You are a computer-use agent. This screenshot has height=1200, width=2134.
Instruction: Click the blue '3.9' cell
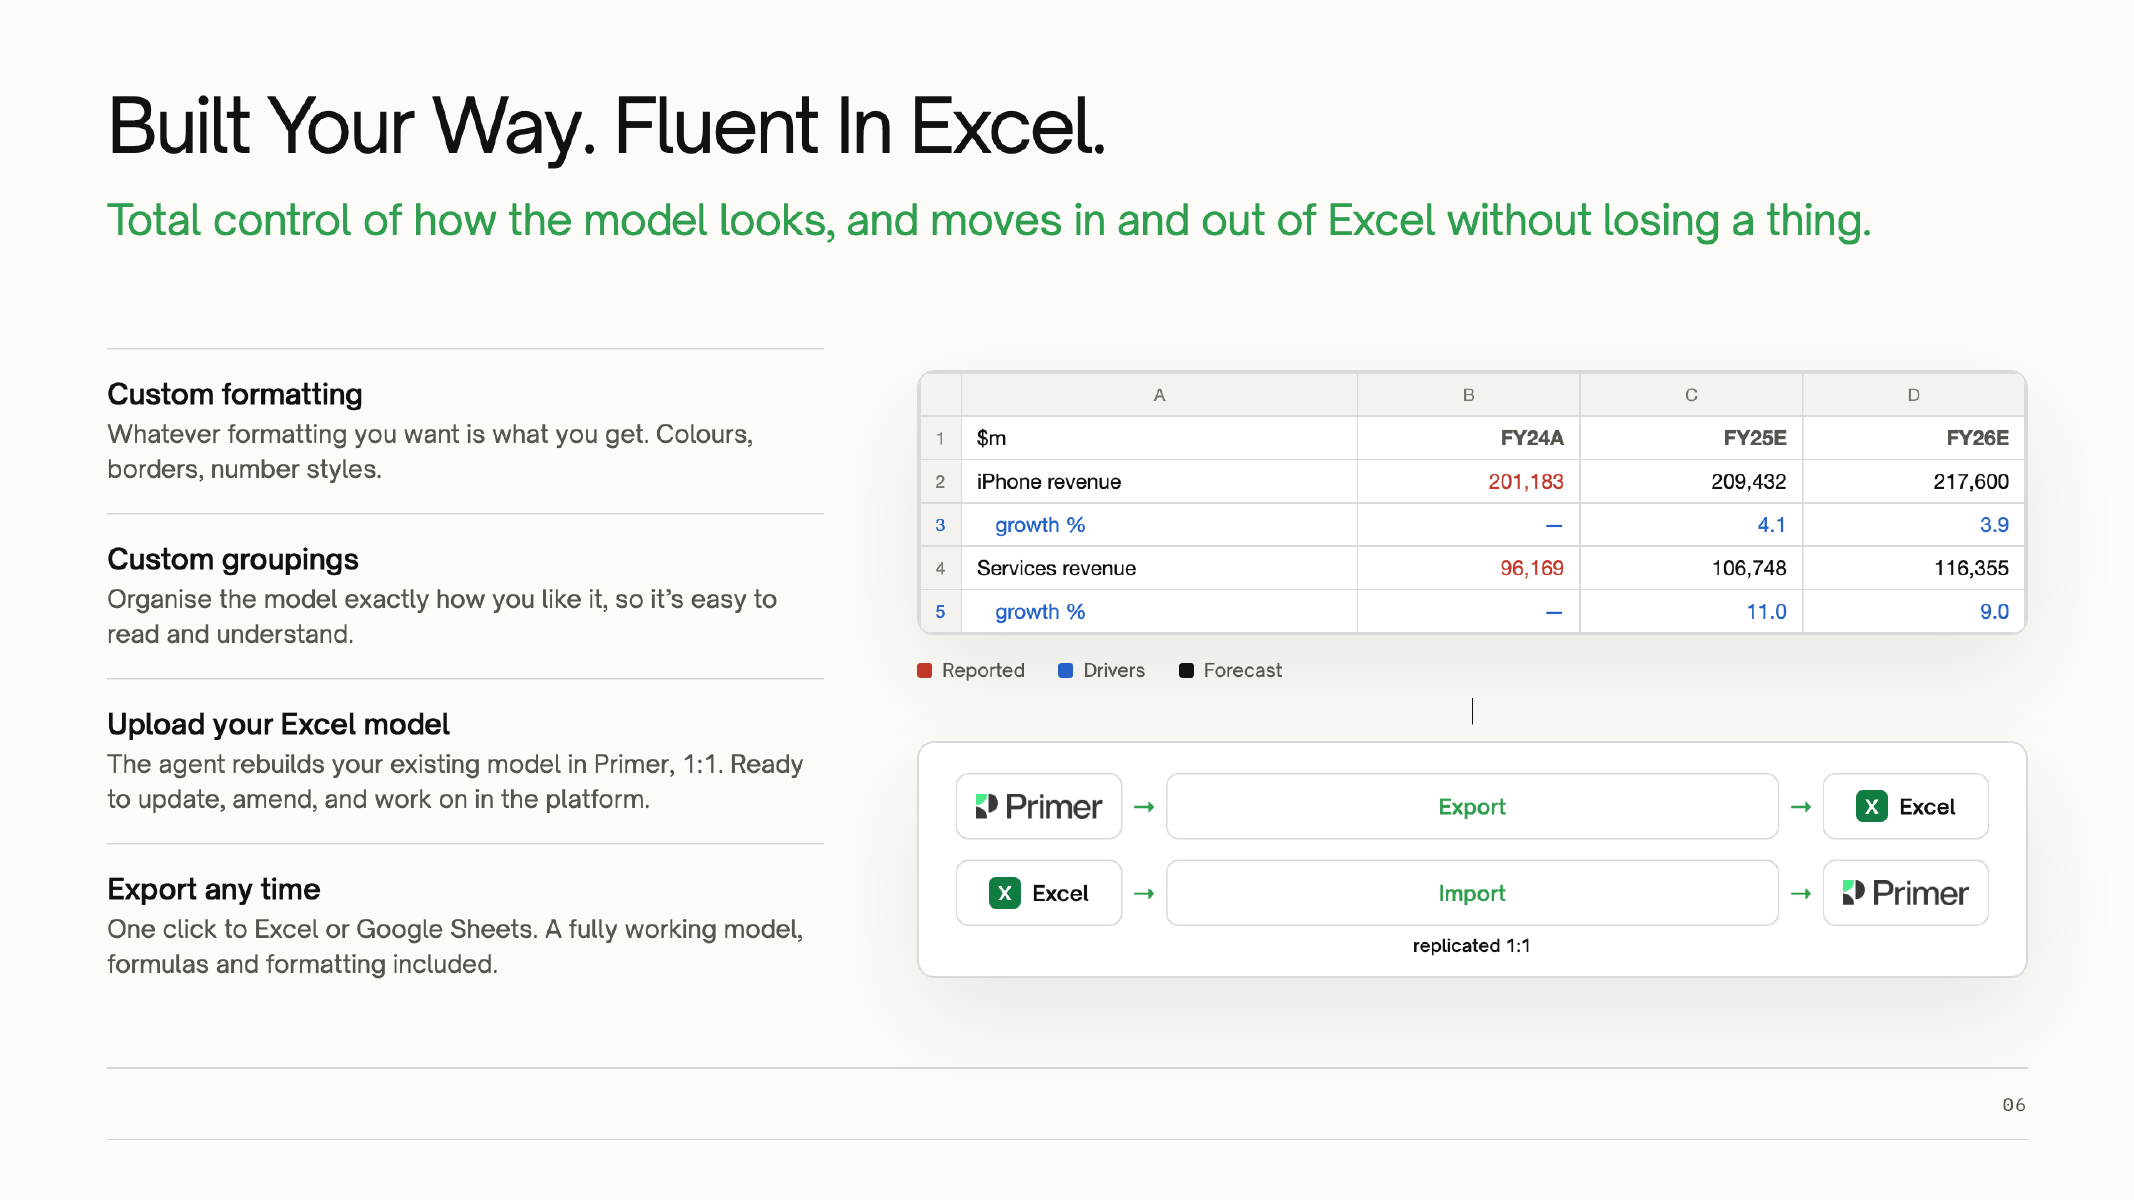tap(1913, 525)
